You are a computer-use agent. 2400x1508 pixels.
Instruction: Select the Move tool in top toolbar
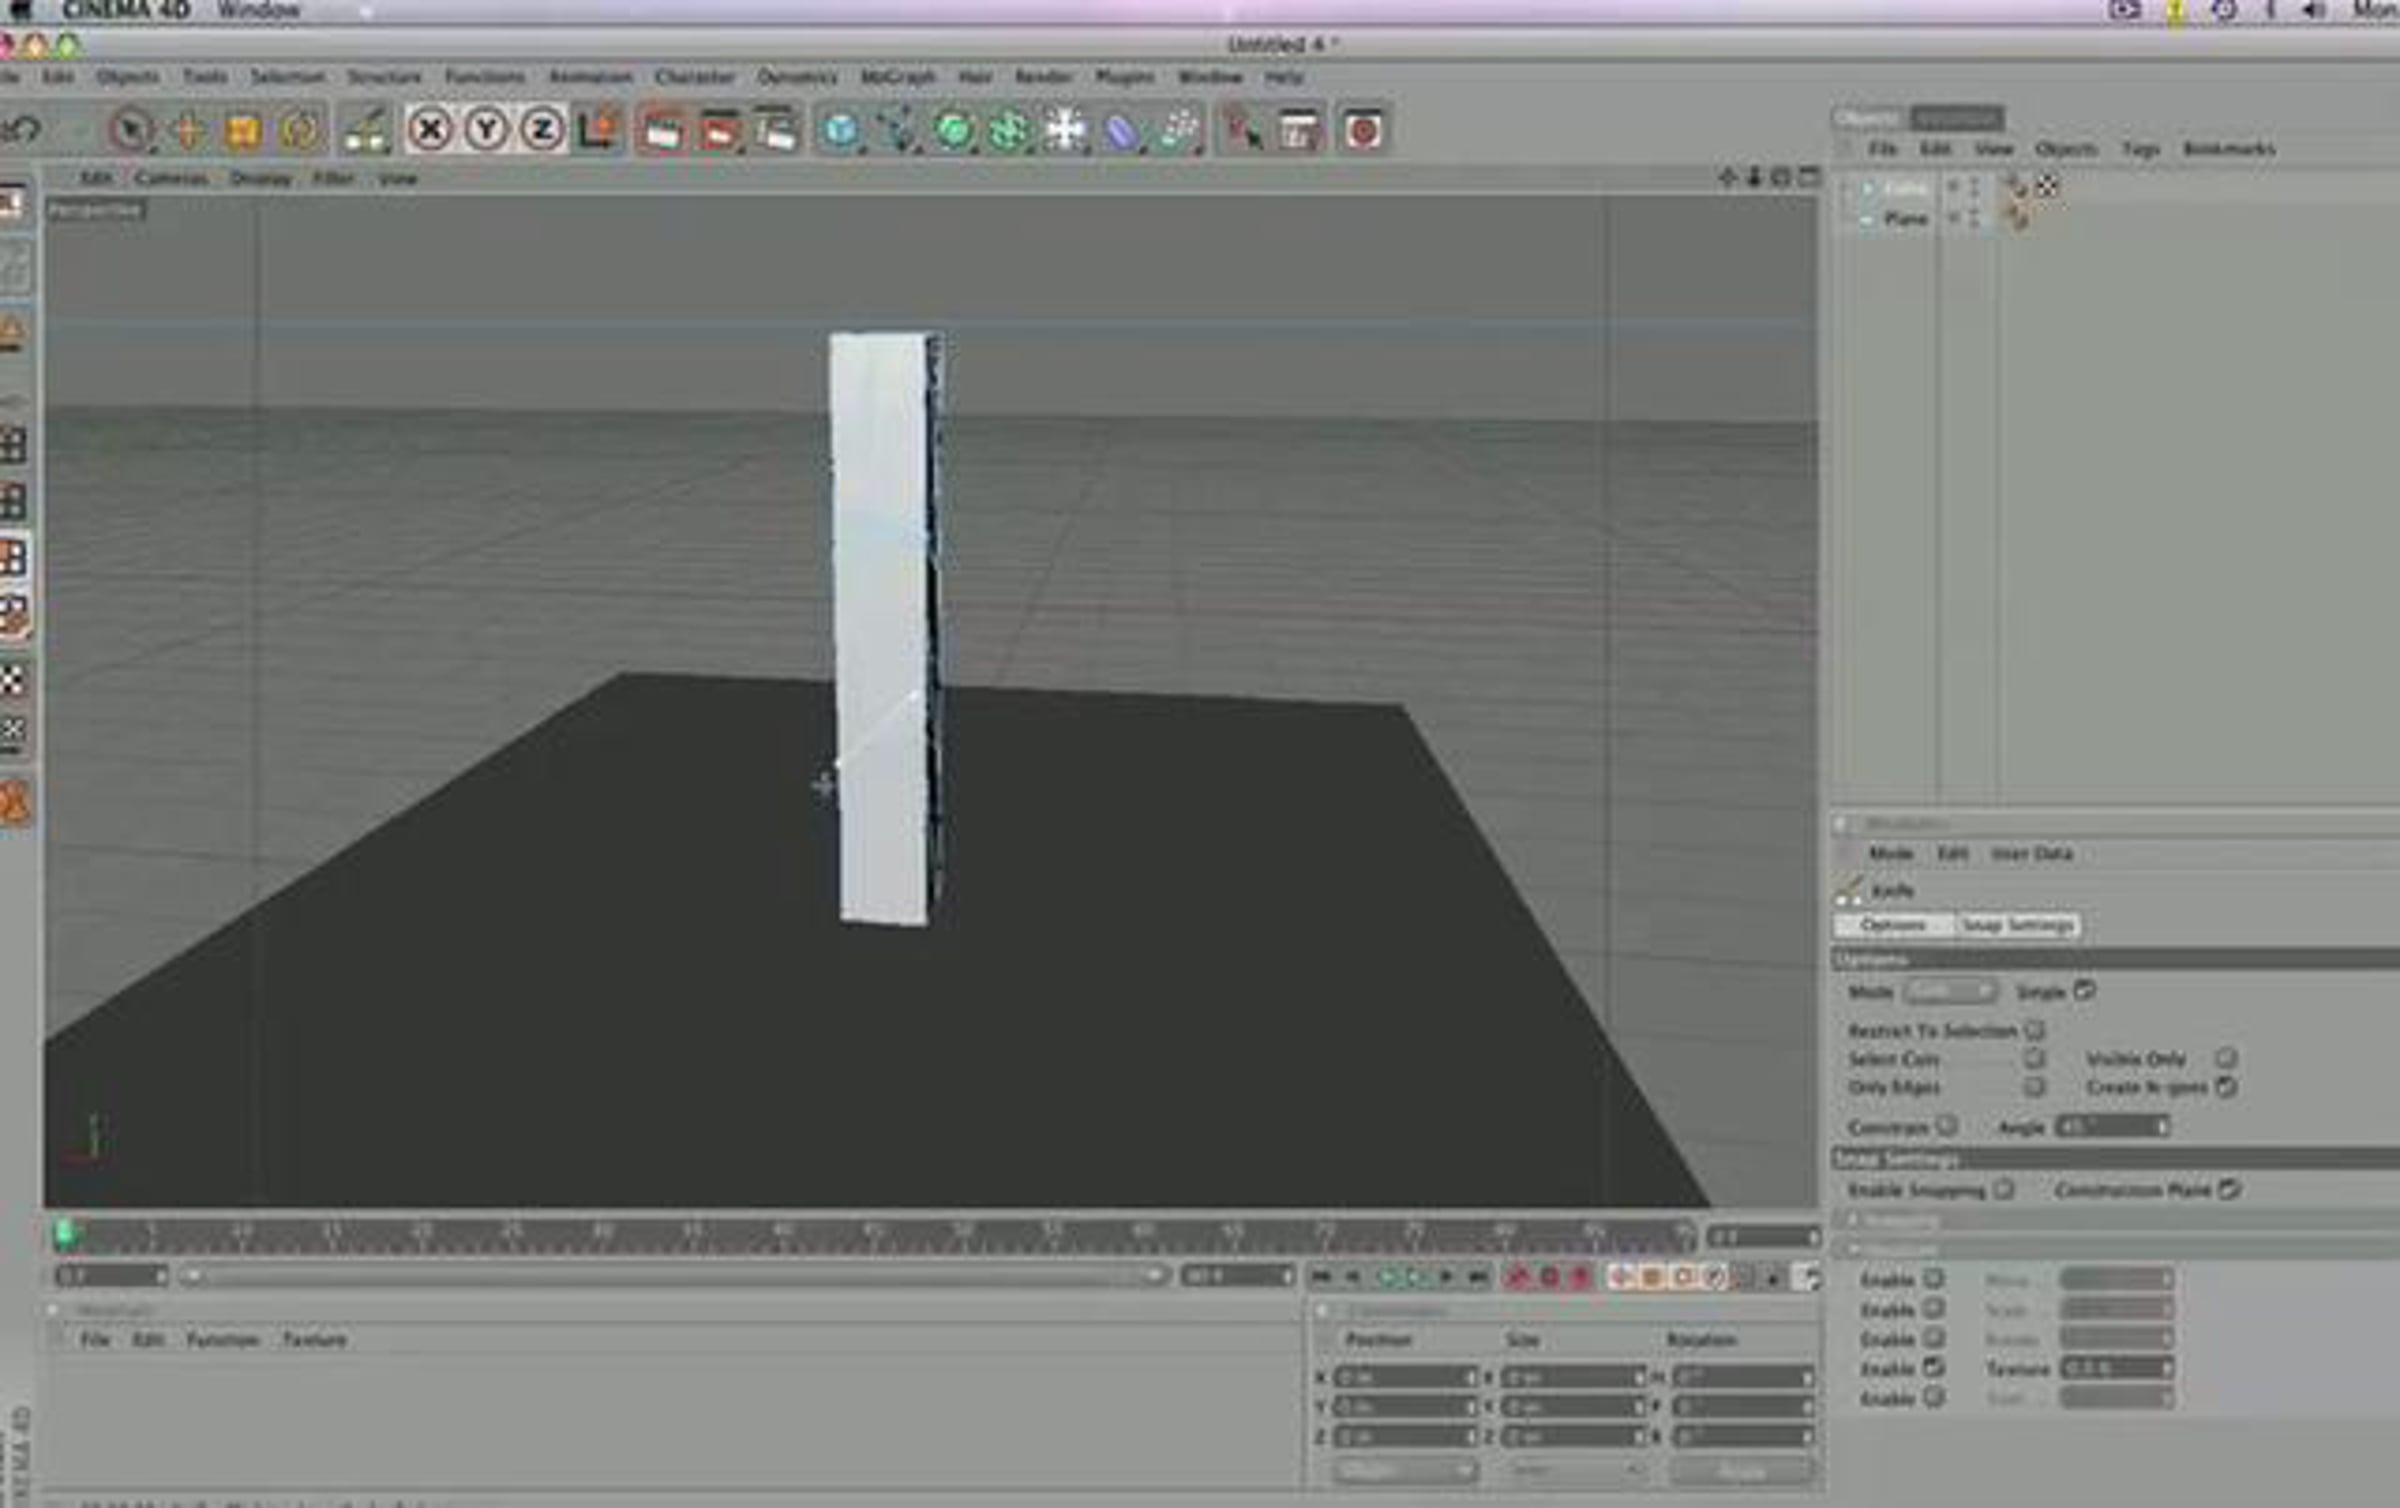point(188,130)
